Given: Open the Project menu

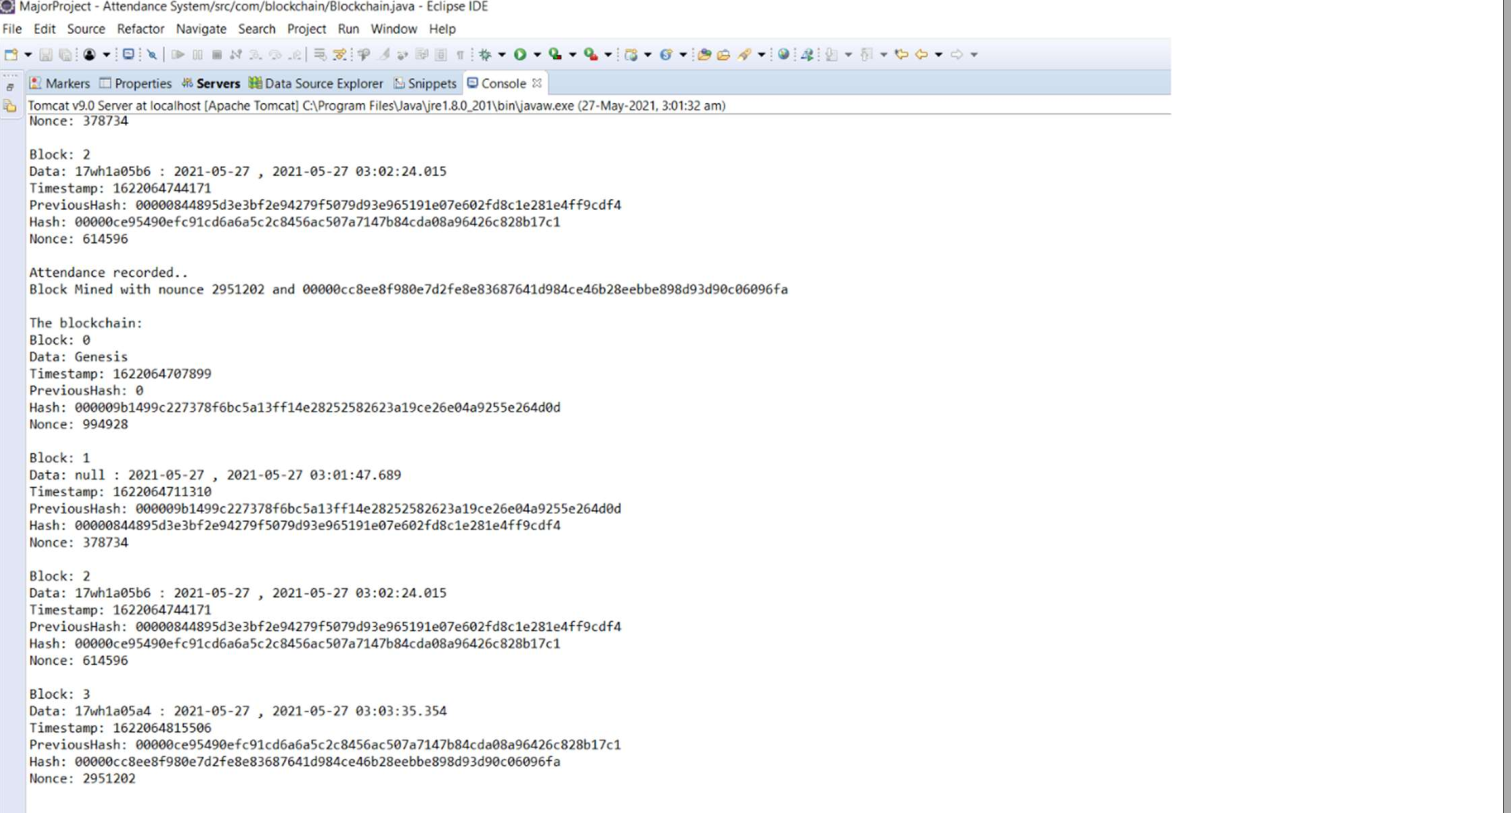Looking at the screenshot, I should [x=306, y=29].
